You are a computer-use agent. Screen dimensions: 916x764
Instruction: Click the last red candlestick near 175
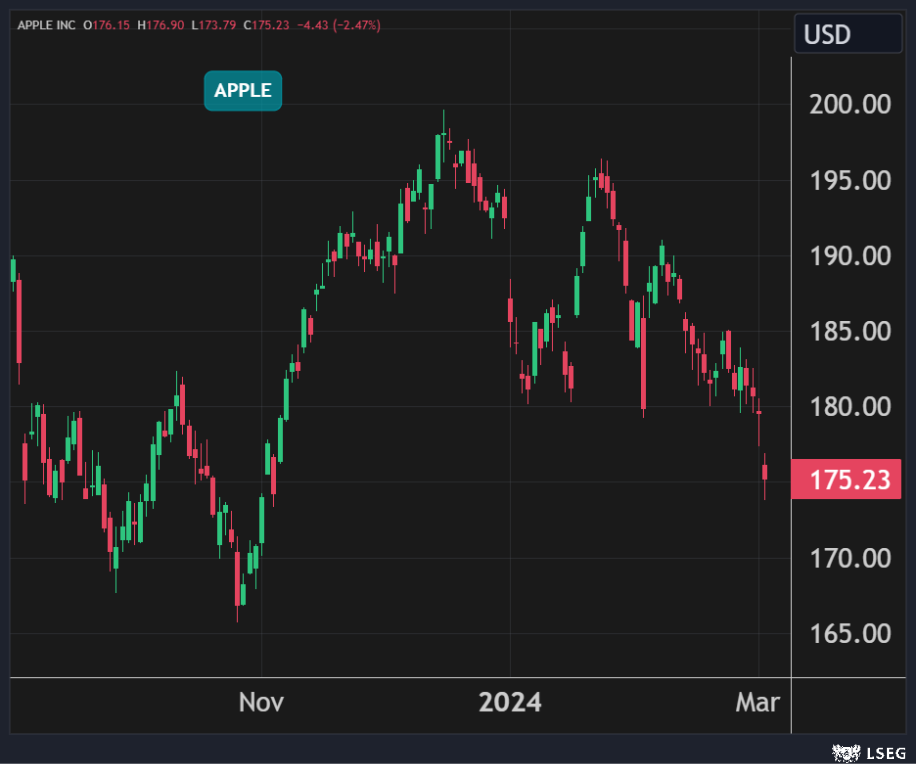pos(765,472)
